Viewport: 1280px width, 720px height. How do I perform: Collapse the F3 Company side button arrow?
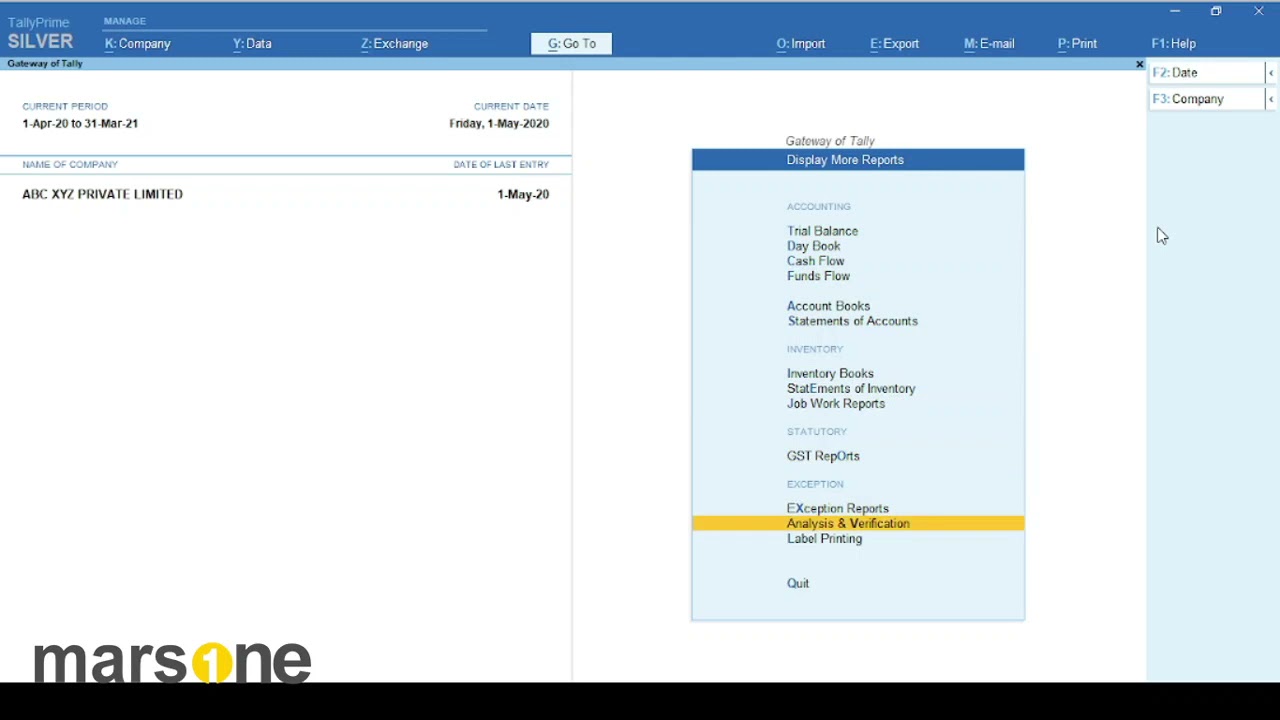pyautogui.click(x=1270, y=99)
